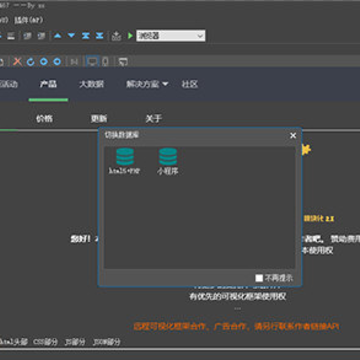Open the html头部 bottom tab
The image size is (360, 360).
click(x=13, y=342)
